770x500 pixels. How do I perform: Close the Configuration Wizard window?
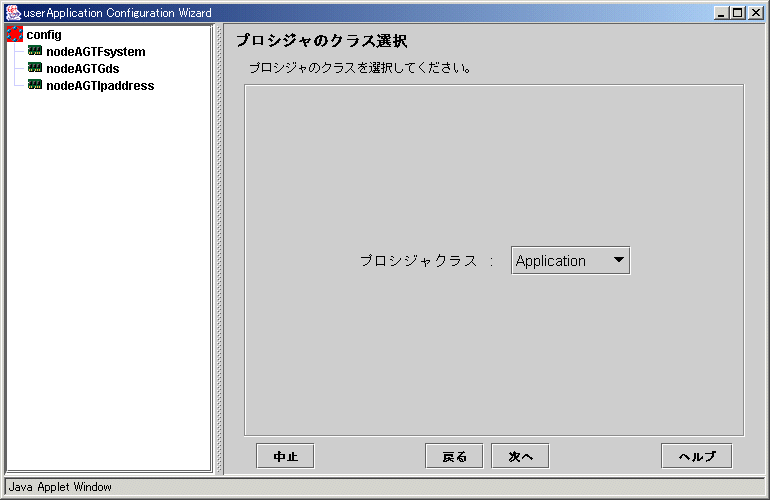[x=755, y=13]
